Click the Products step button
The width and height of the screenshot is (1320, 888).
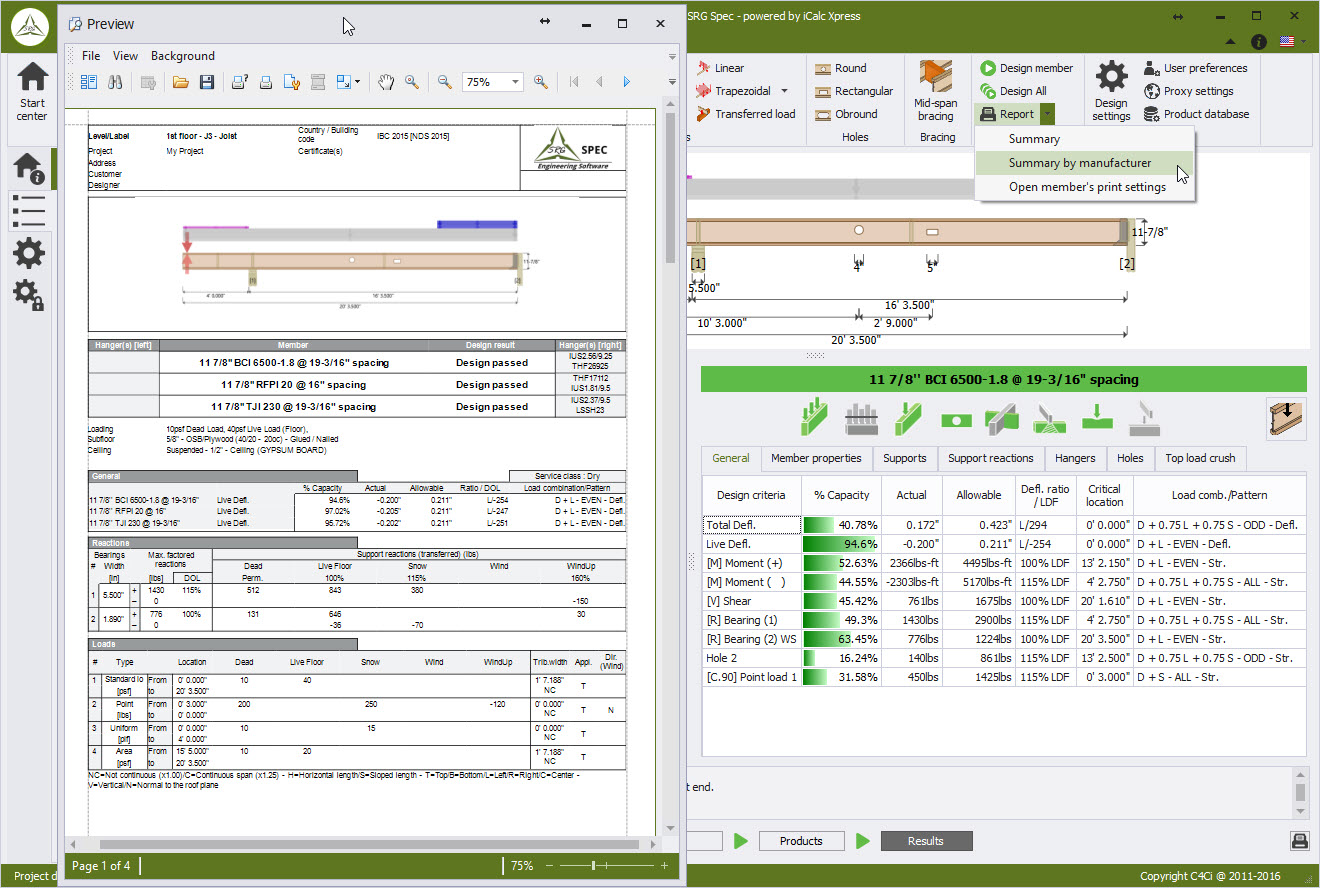[801, 841]
